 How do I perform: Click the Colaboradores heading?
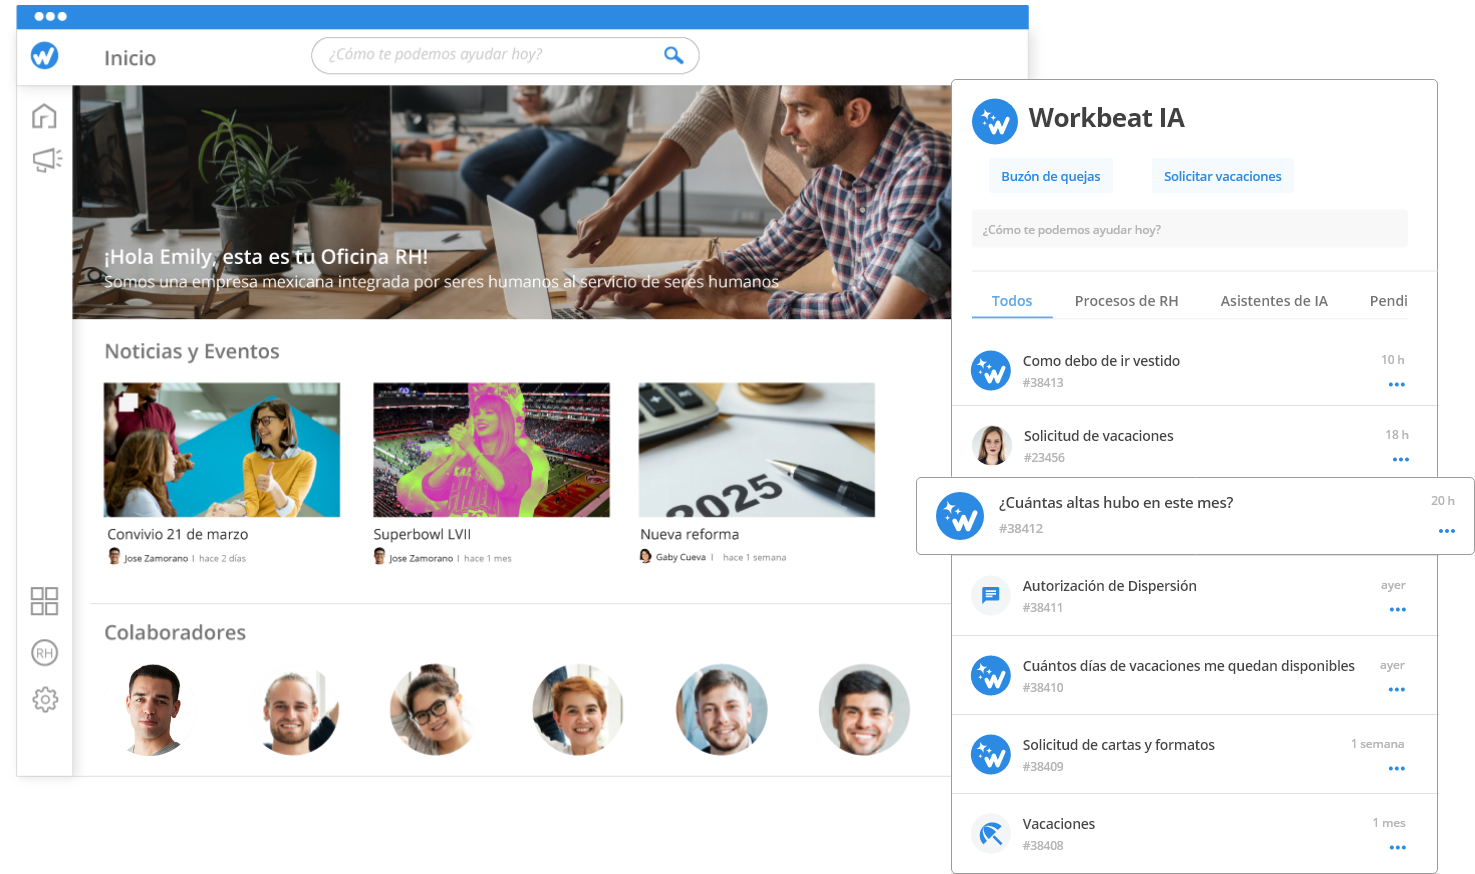pos(175,632)
